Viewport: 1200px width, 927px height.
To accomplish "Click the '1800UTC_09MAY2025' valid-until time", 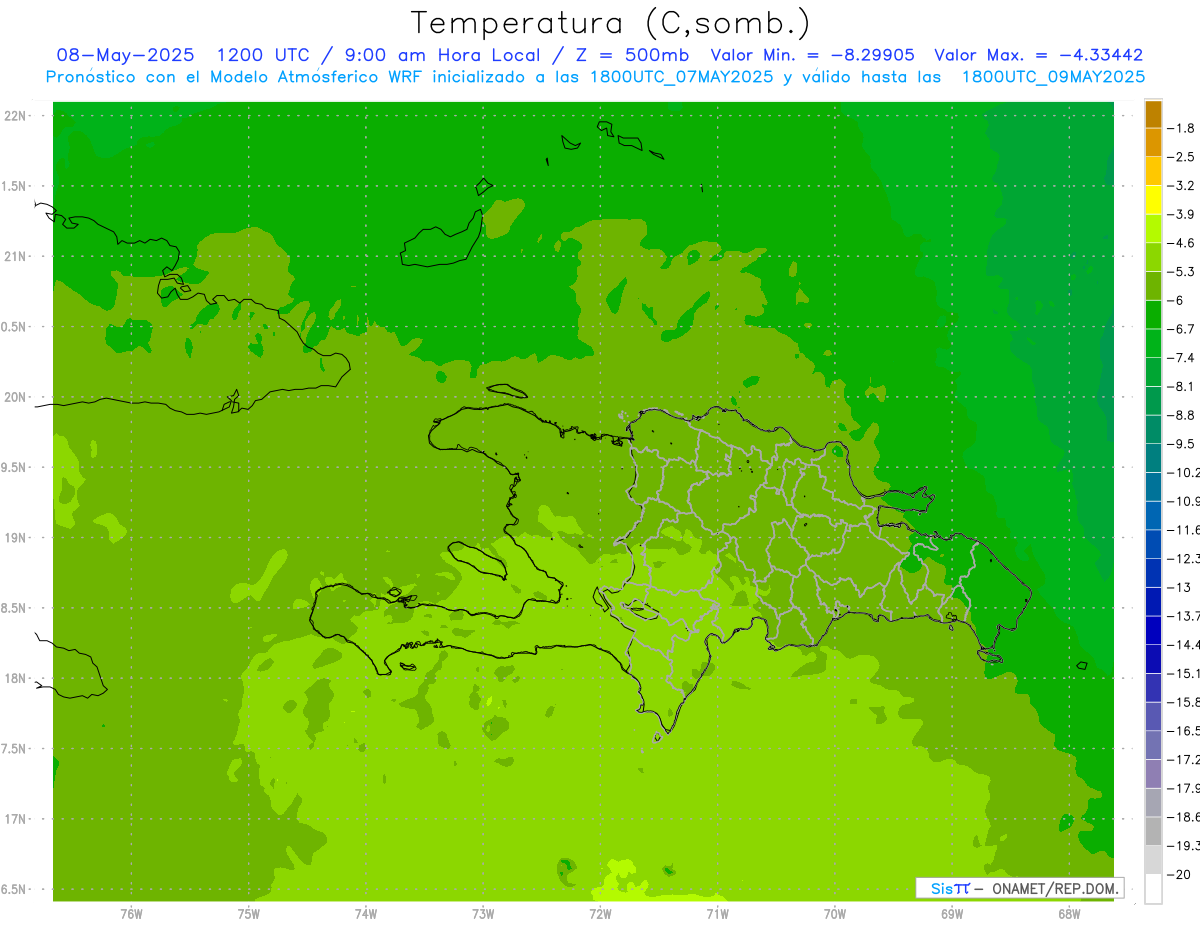I will click(1053, 77).
